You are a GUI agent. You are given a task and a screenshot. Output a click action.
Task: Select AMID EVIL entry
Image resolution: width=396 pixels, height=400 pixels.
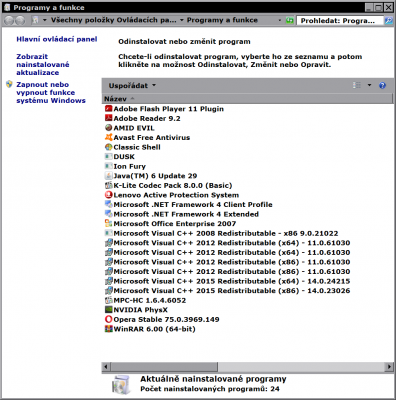coord(130,128)
